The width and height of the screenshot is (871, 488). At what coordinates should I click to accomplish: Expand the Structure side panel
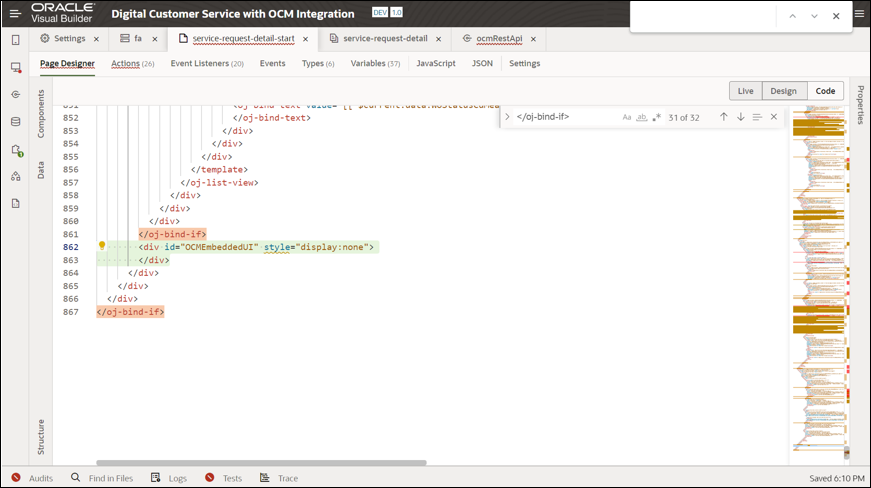41,437
